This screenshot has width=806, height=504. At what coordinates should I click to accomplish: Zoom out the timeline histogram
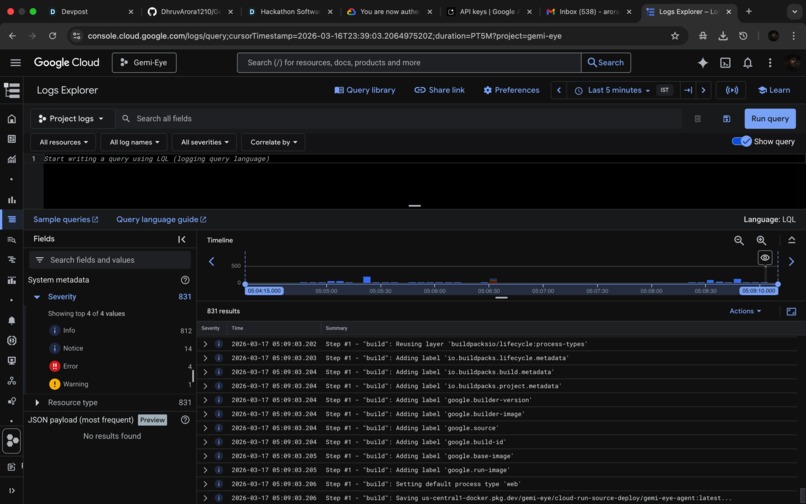(739, 240)
